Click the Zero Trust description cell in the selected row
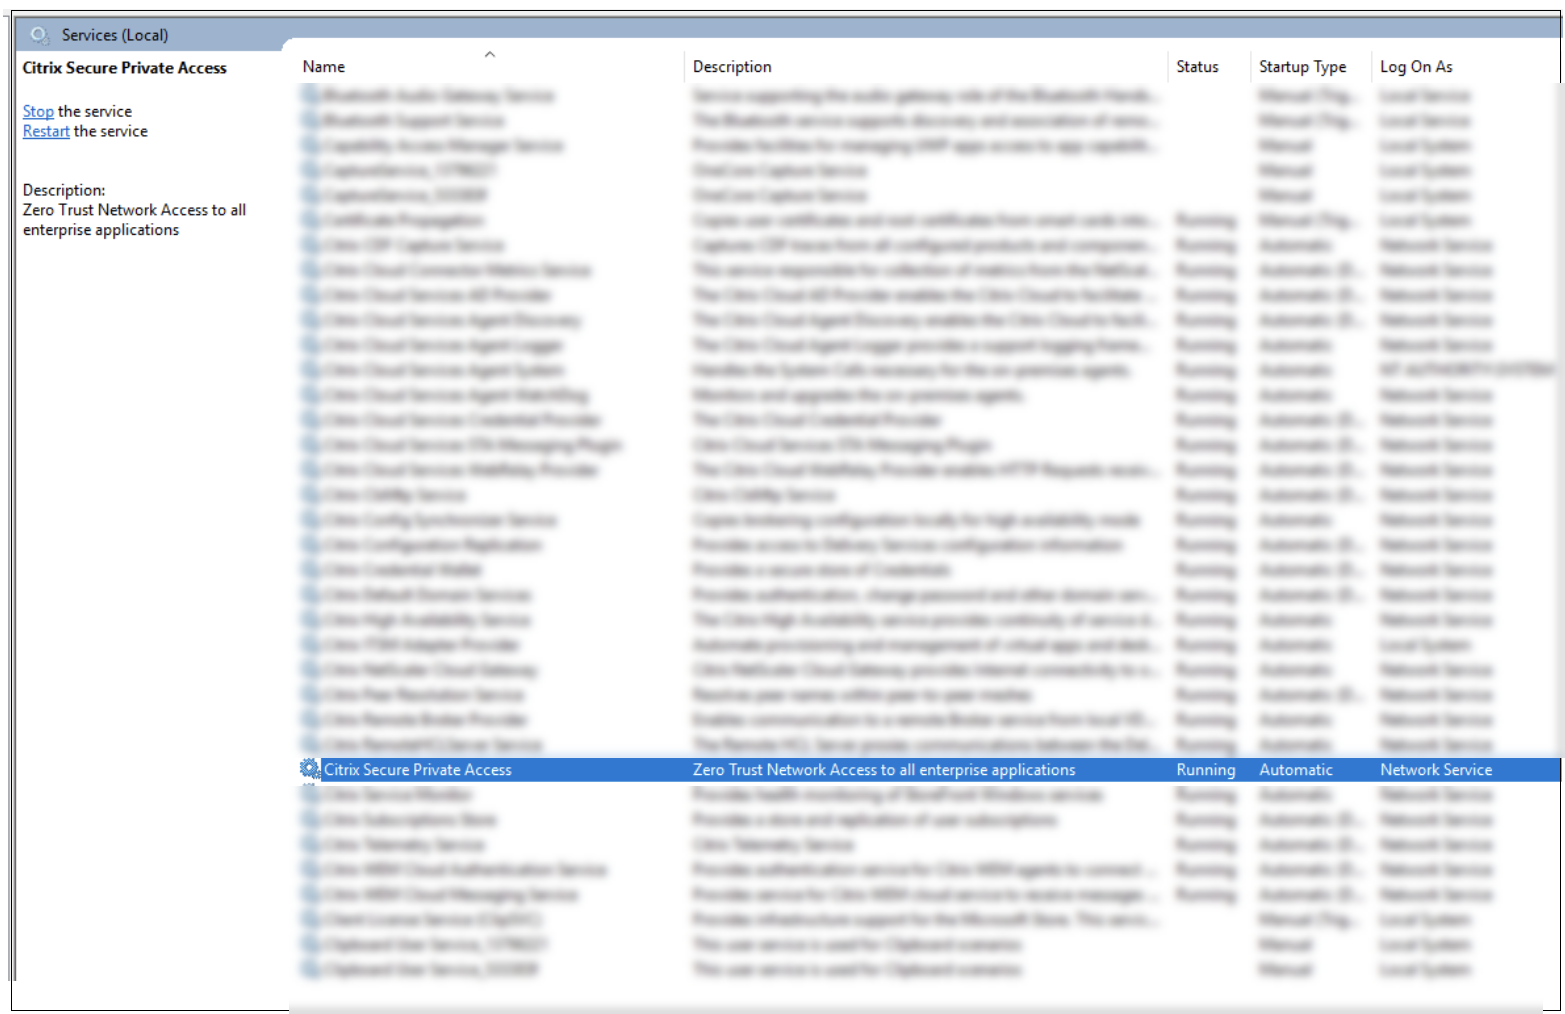The image size is (1565, 1014). (884, 770)
